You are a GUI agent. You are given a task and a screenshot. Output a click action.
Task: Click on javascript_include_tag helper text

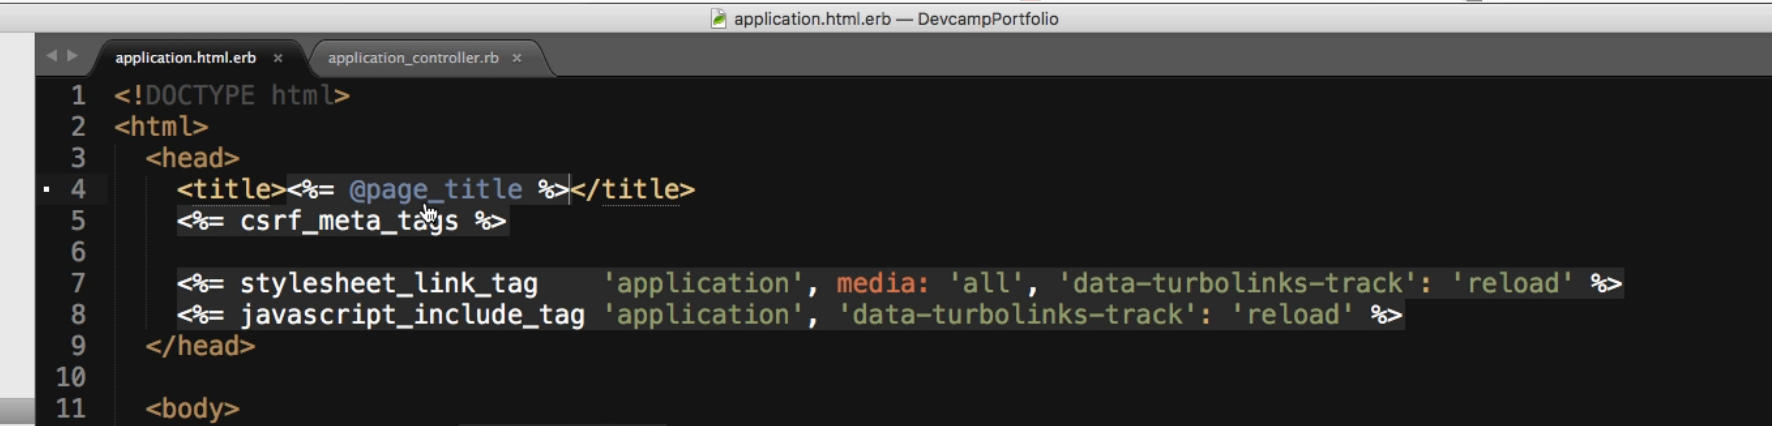click(x=411, y=315)
